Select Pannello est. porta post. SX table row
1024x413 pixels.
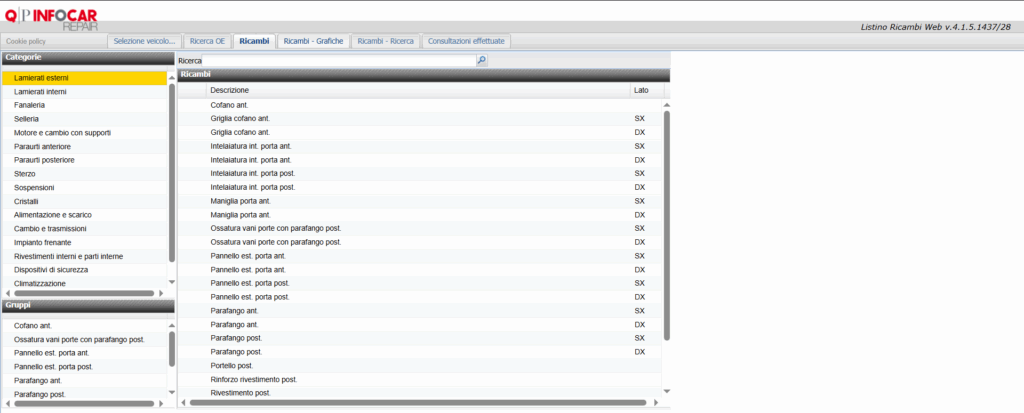pos(421,283)
